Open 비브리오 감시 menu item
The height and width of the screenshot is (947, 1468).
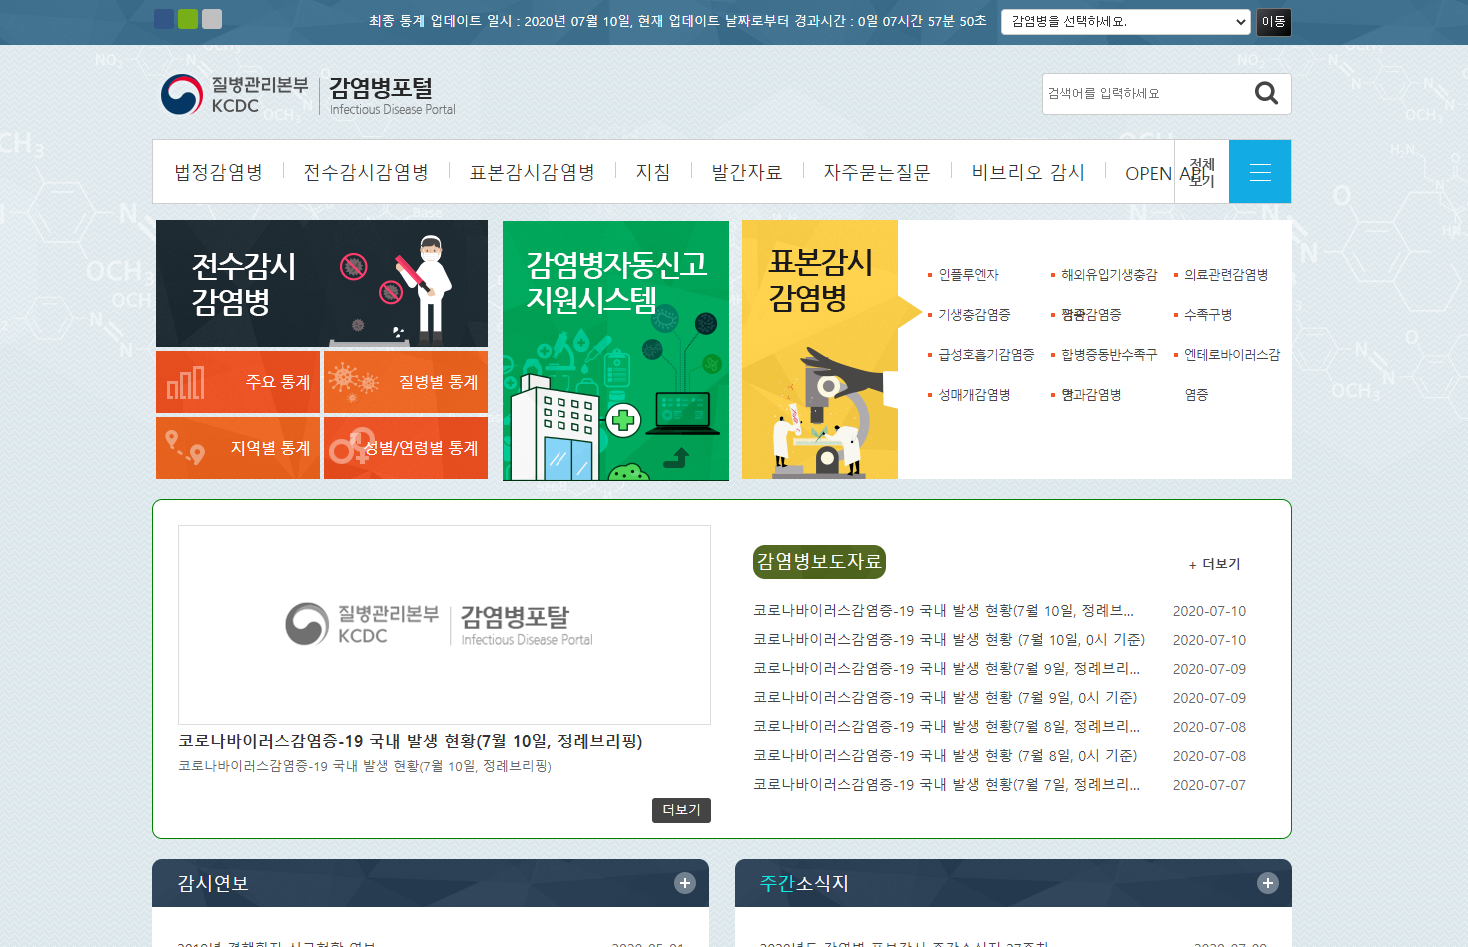[1028, 173]
